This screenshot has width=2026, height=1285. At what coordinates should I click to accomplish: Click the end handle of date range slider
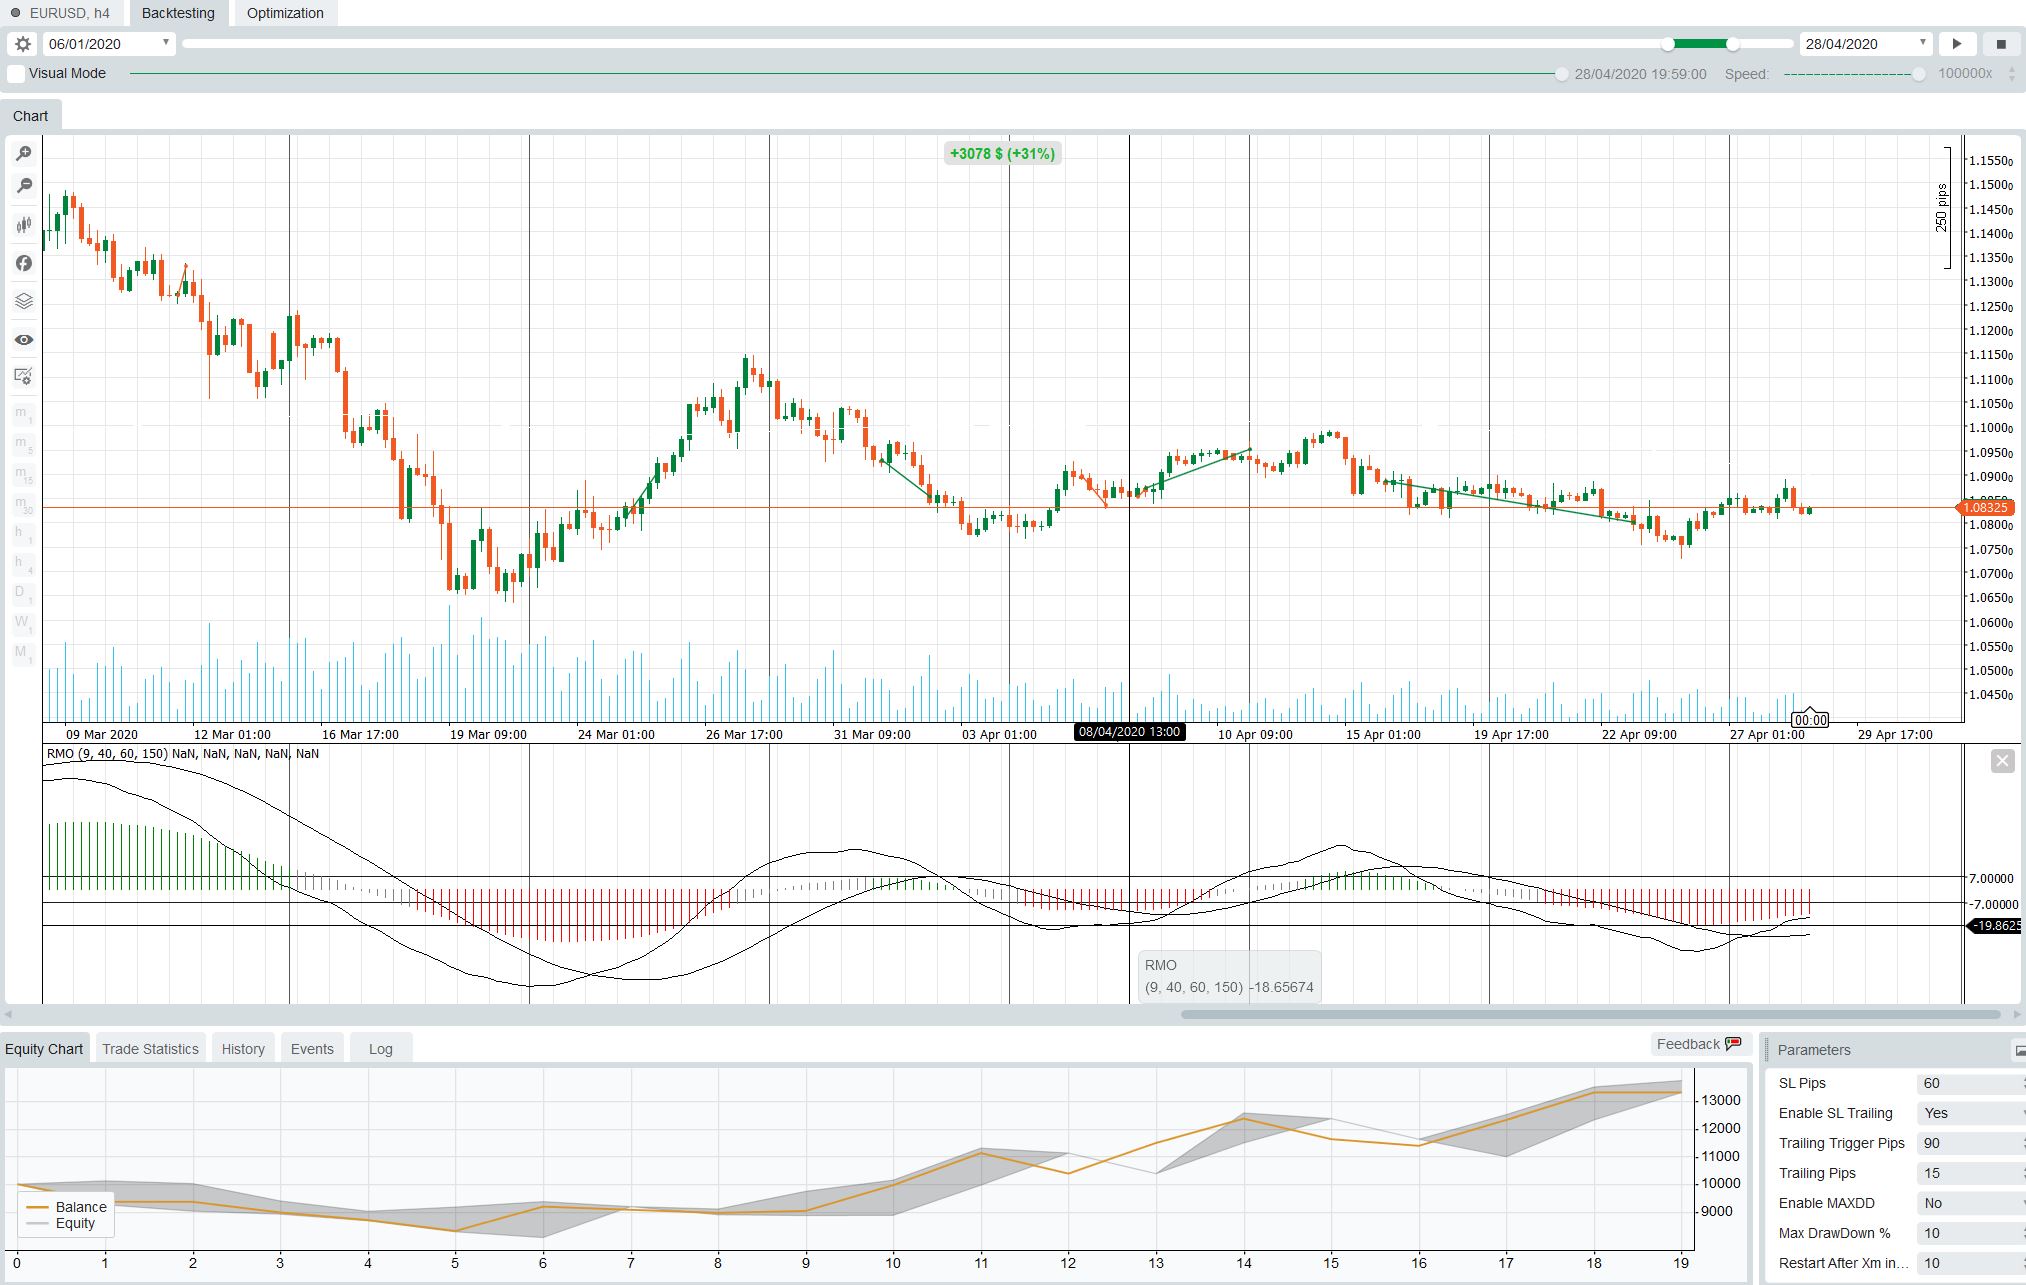[1732, 44]
